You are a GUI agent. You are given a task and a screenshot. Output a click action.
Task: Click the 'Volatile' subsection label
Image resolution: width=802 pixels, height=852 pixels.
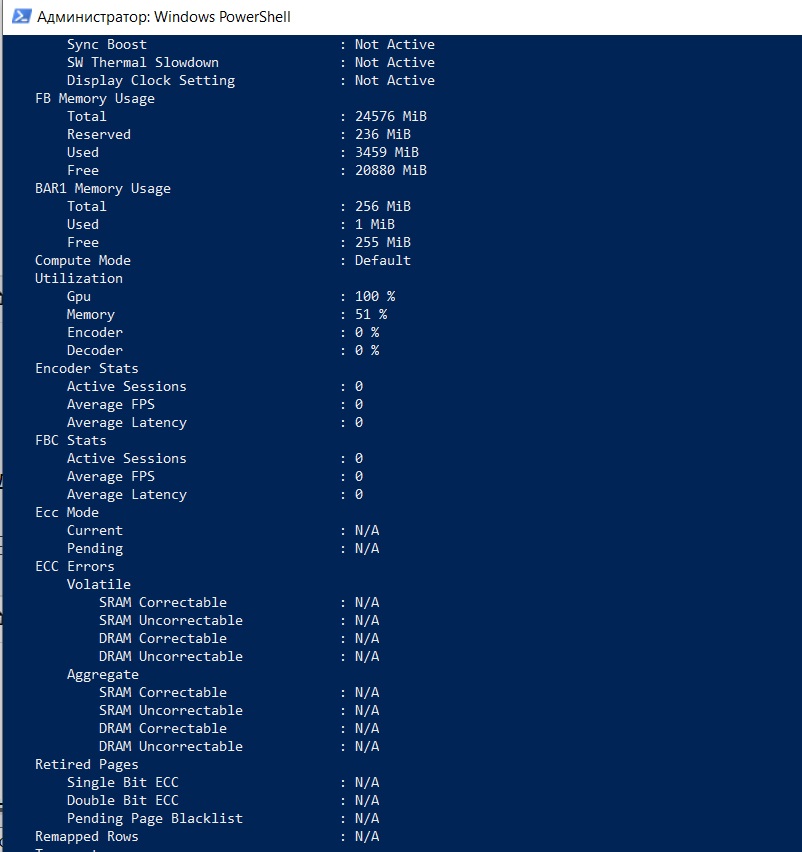[x=99, y=584]
